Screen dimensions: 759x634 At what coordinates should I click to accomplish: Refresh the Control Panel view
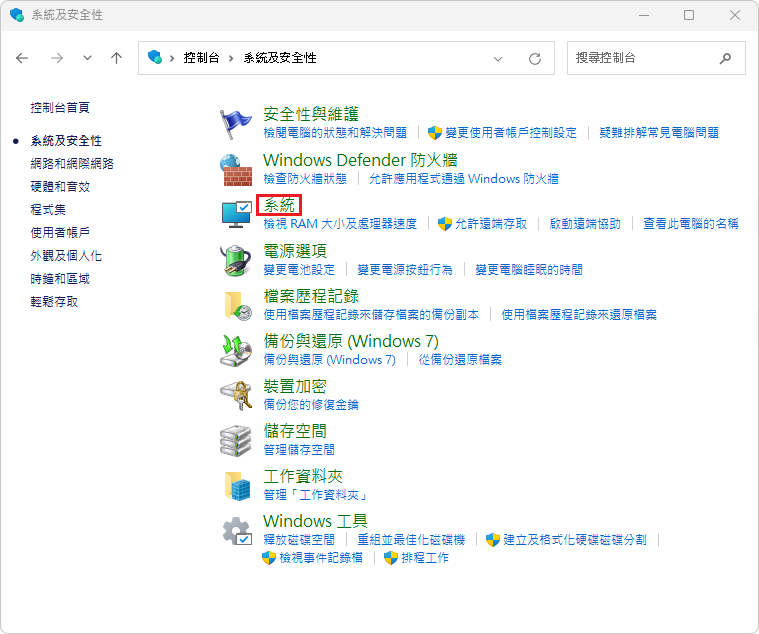coord(535,58)
